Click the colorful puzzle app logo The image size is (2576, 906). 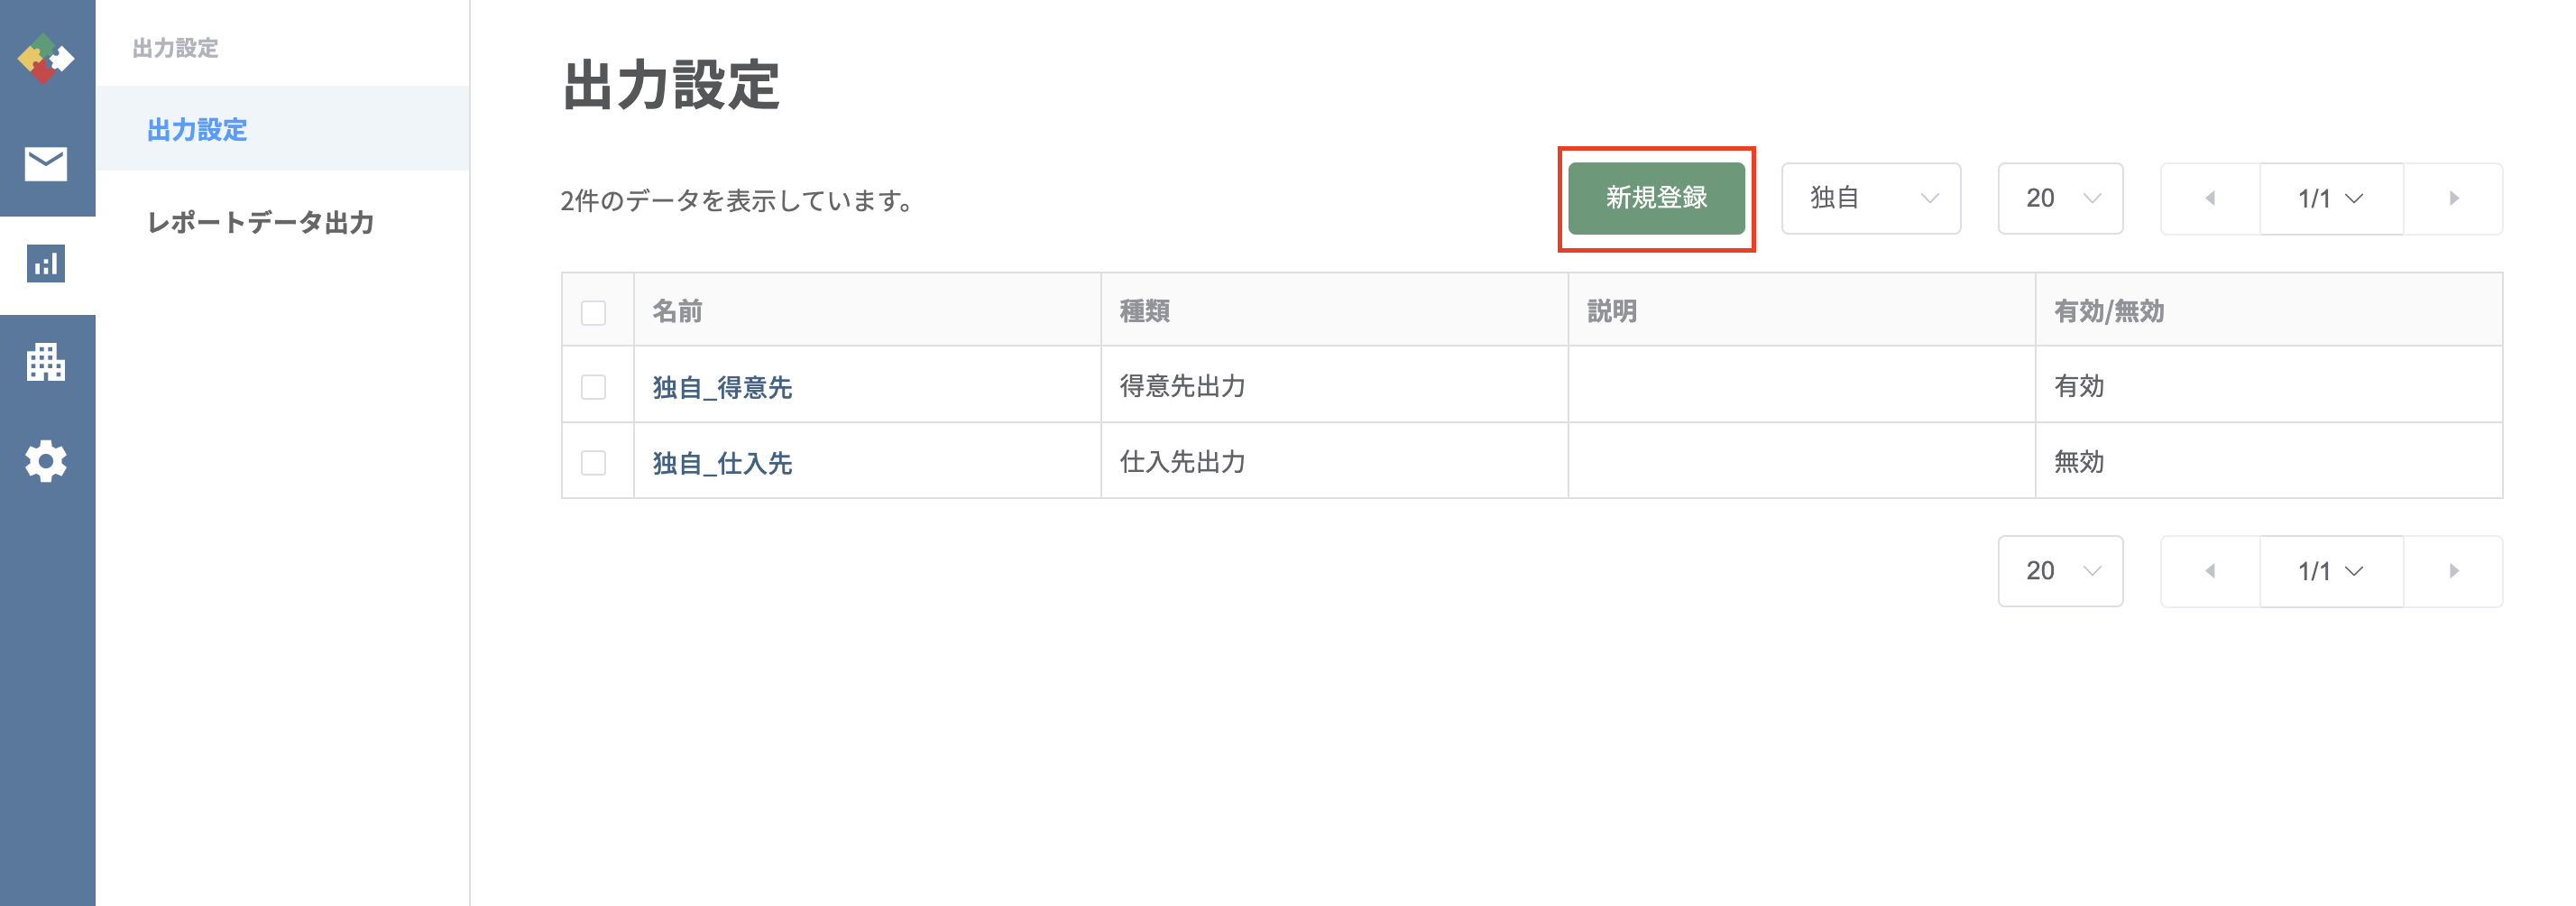[46, 59]
